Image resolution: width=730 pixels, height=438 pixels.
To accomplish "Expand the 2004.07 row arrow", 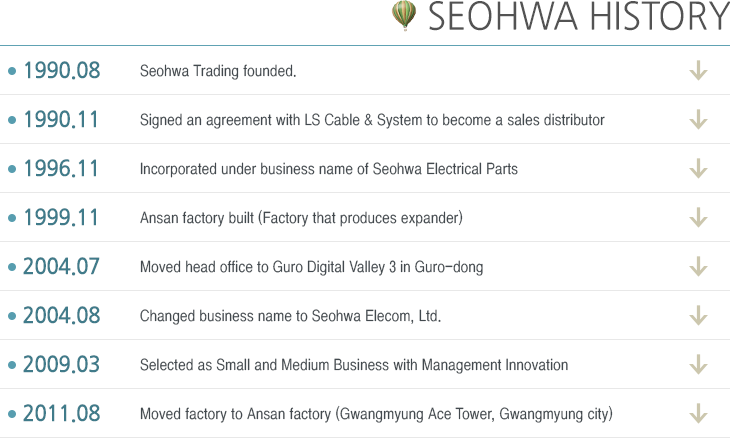I will [698, 267].
